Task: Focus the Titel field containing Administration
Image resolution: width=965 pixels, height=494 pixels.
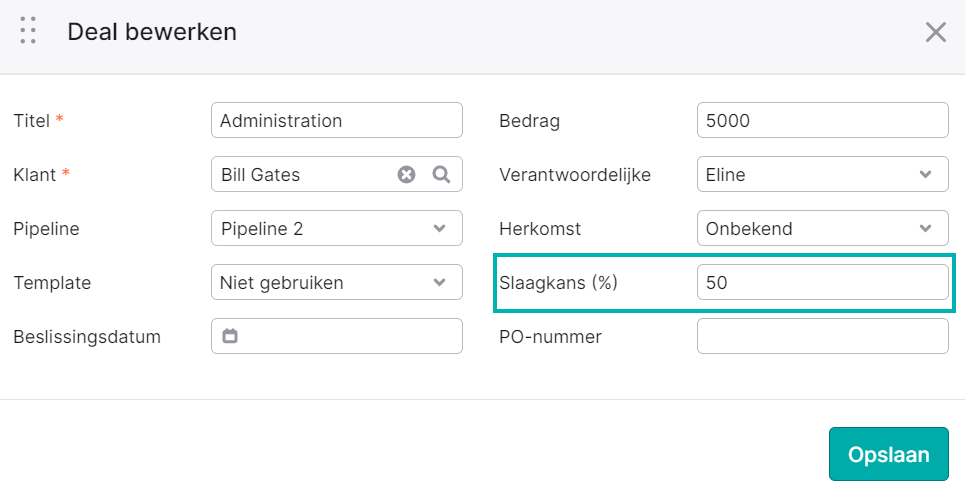Action: tap(337, 120)
